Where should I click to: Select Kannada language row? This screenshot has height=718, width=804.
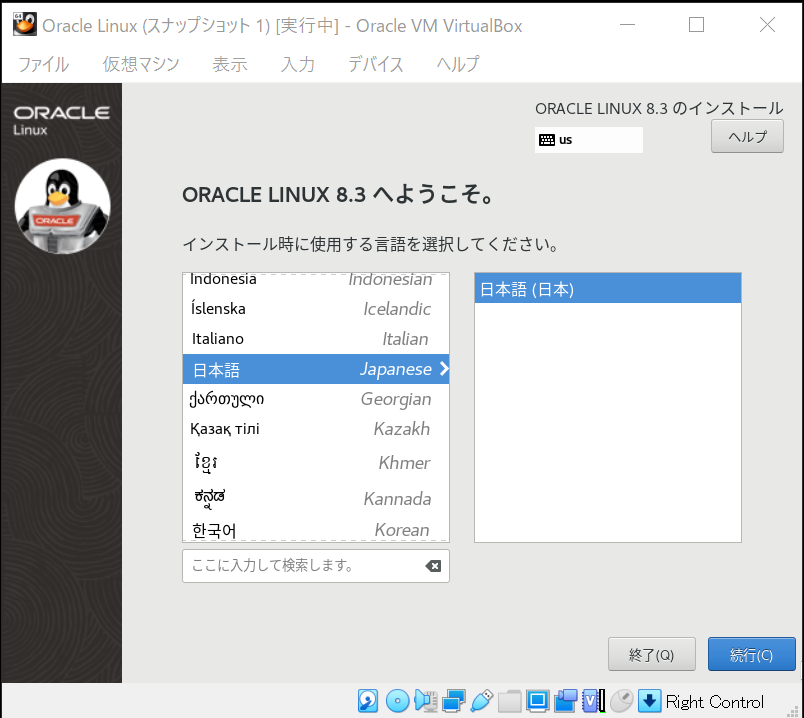coord(316,498)
